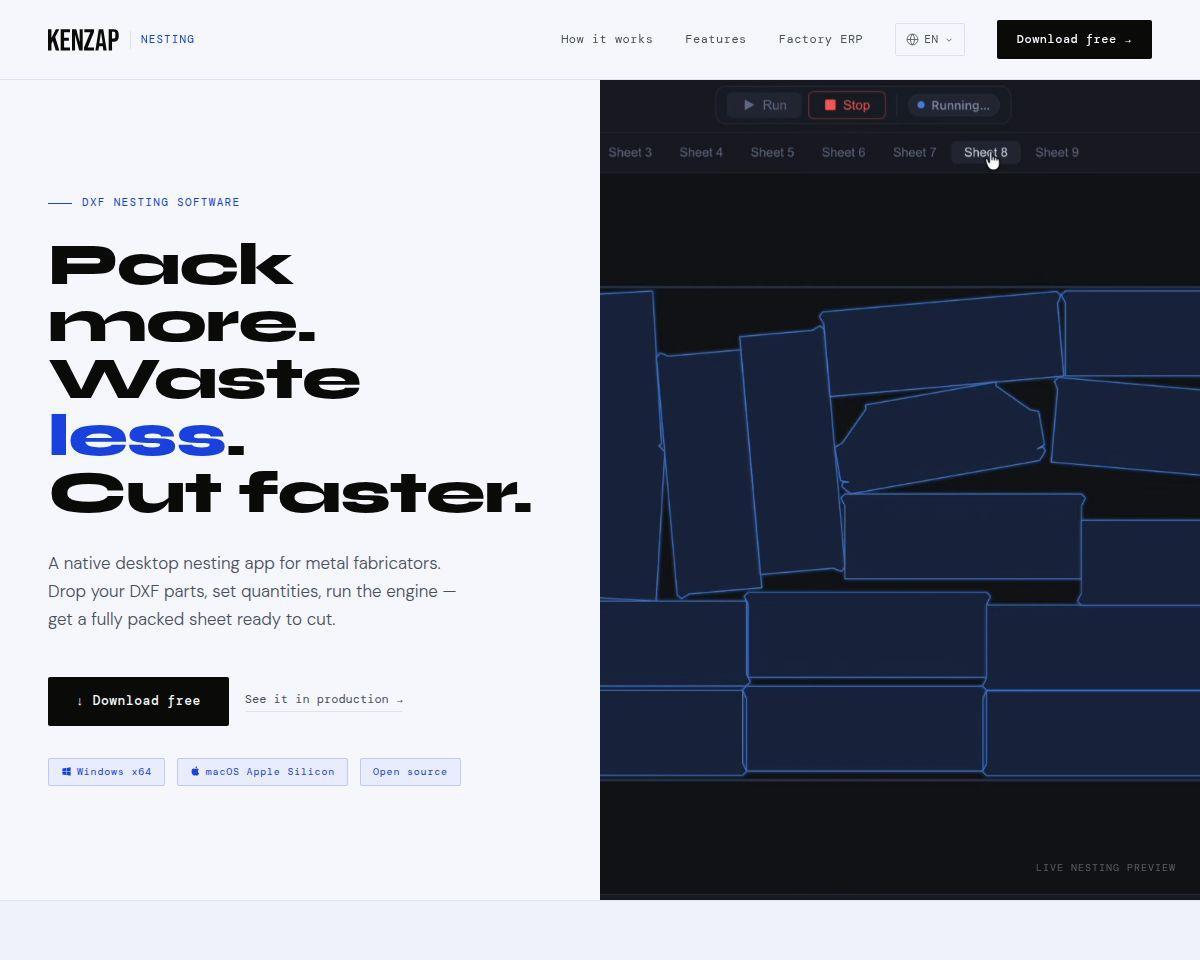Open the NESTING product label link
1200x960 pixels.
168,40
